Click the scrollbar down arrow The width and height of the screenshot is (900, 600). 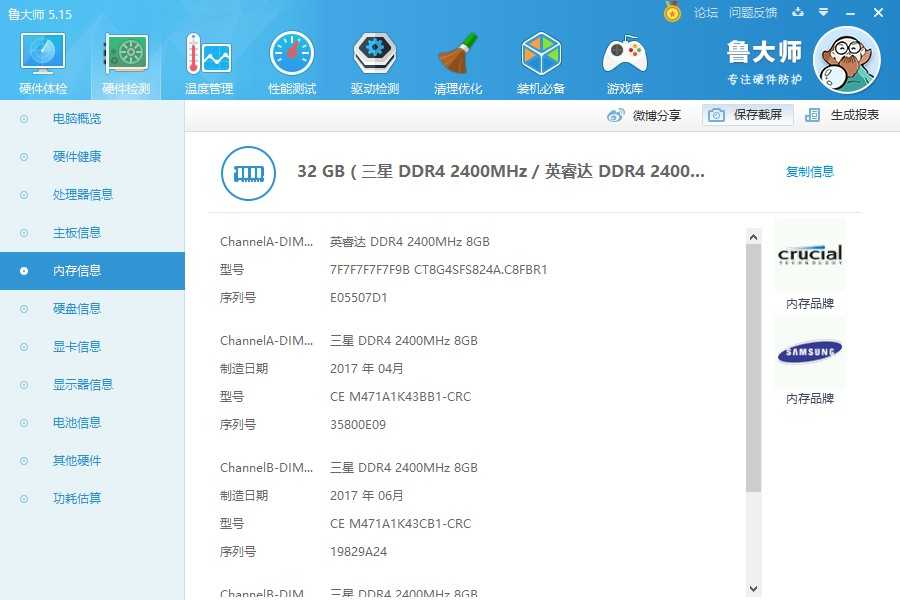coord(754,589)
